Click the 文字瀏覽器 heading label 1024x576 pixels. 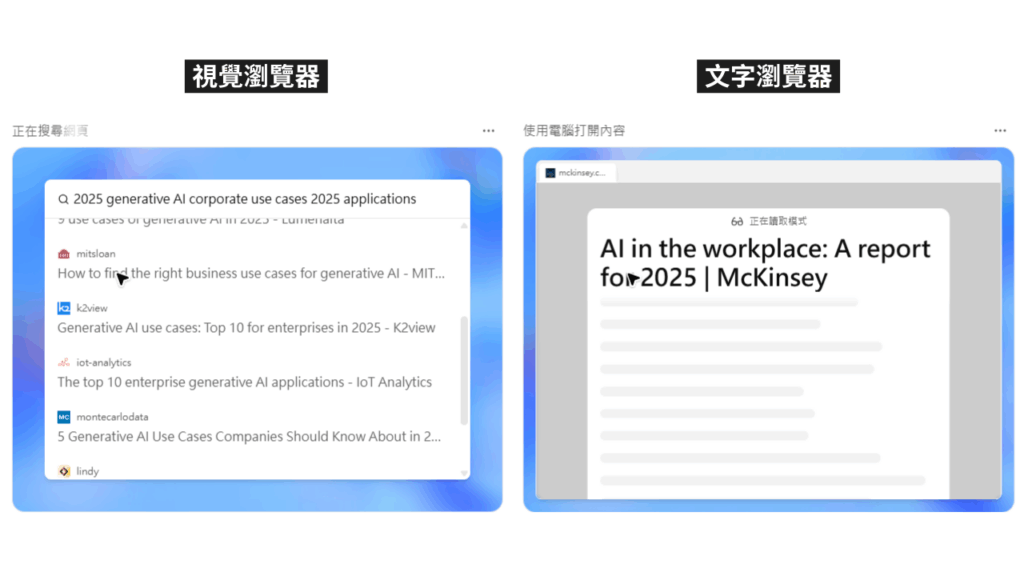tap(768, 76)
